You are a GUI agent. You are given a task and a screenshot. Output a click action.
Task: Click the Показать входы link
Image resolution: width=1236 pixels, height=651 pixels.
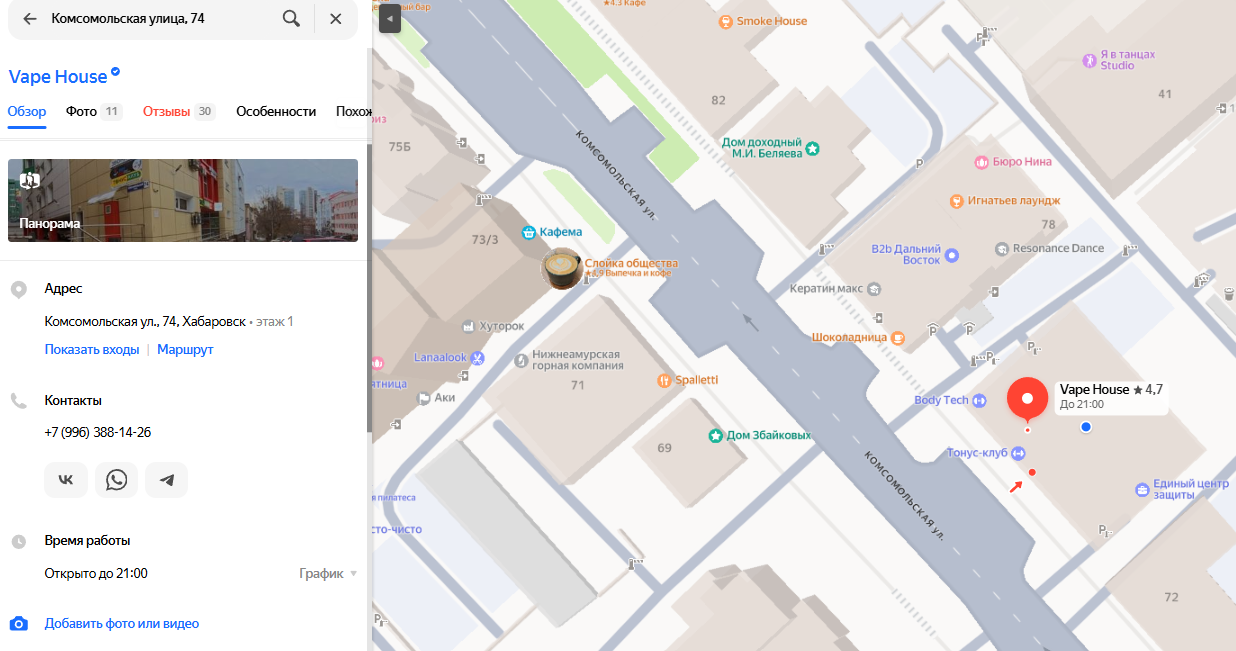pos(92,350)
